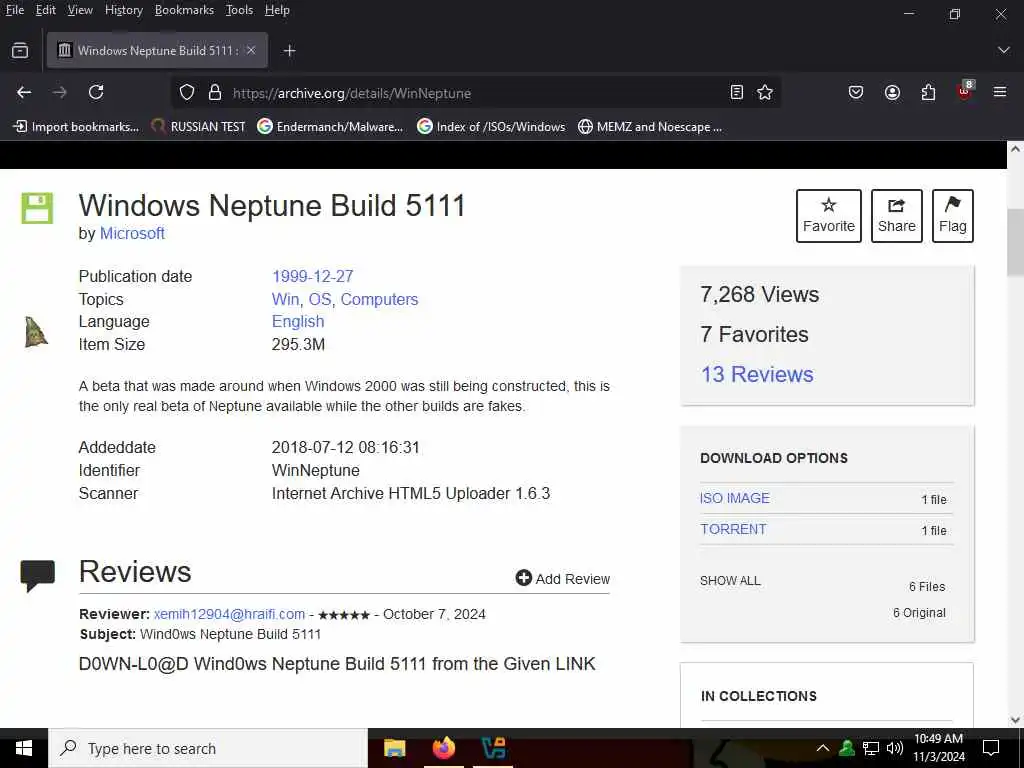This screenshot has width=1024, height=768.
Task: Open the Firefox hamburger application menu
Action: [1000, 92]
